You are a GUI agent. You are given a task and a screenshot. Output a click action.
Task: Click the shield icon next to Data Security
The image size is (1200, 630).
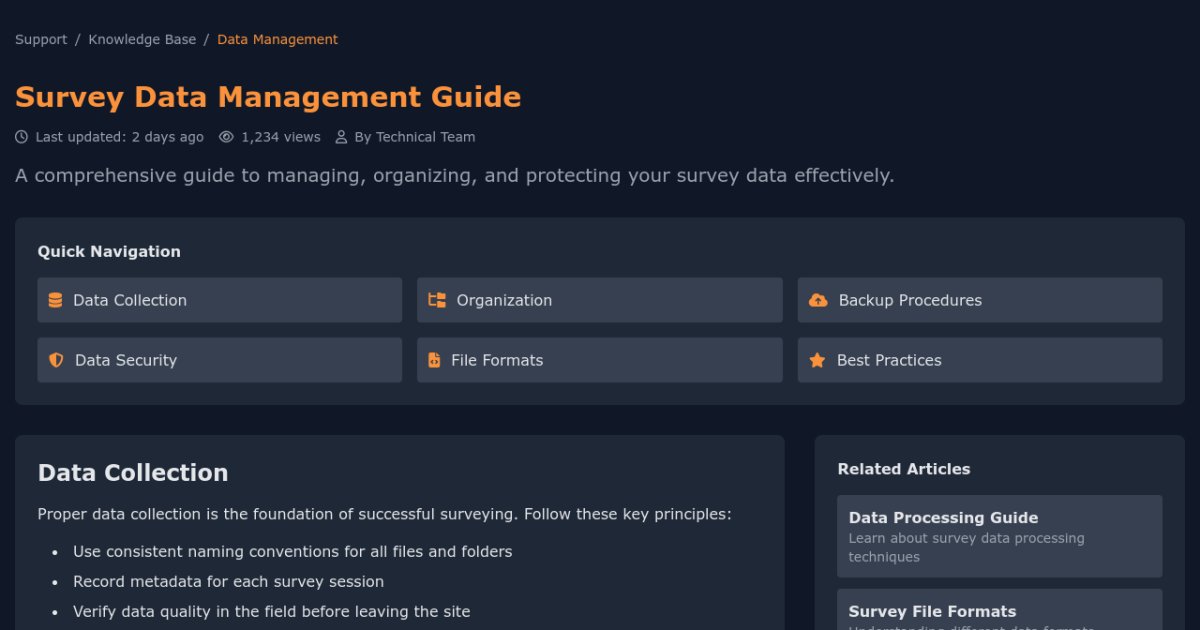56,359
